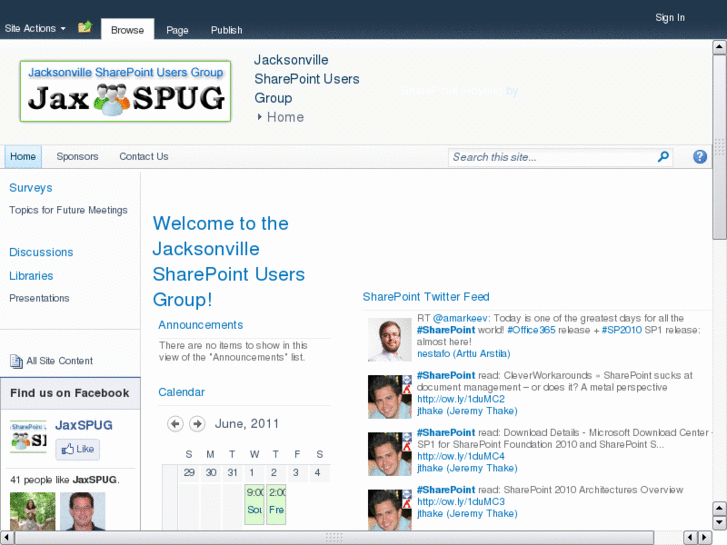727x545 pixels.
Task: Select the Home navigation tab
Action: (23, 157)
